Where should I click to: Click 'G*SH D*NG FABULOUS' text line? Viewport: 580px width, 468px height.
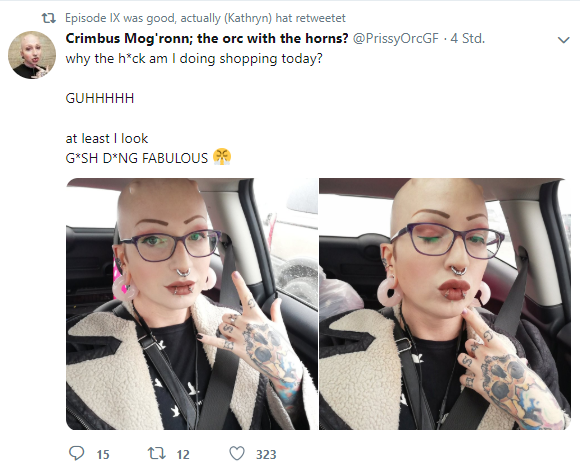click(136, 158)
